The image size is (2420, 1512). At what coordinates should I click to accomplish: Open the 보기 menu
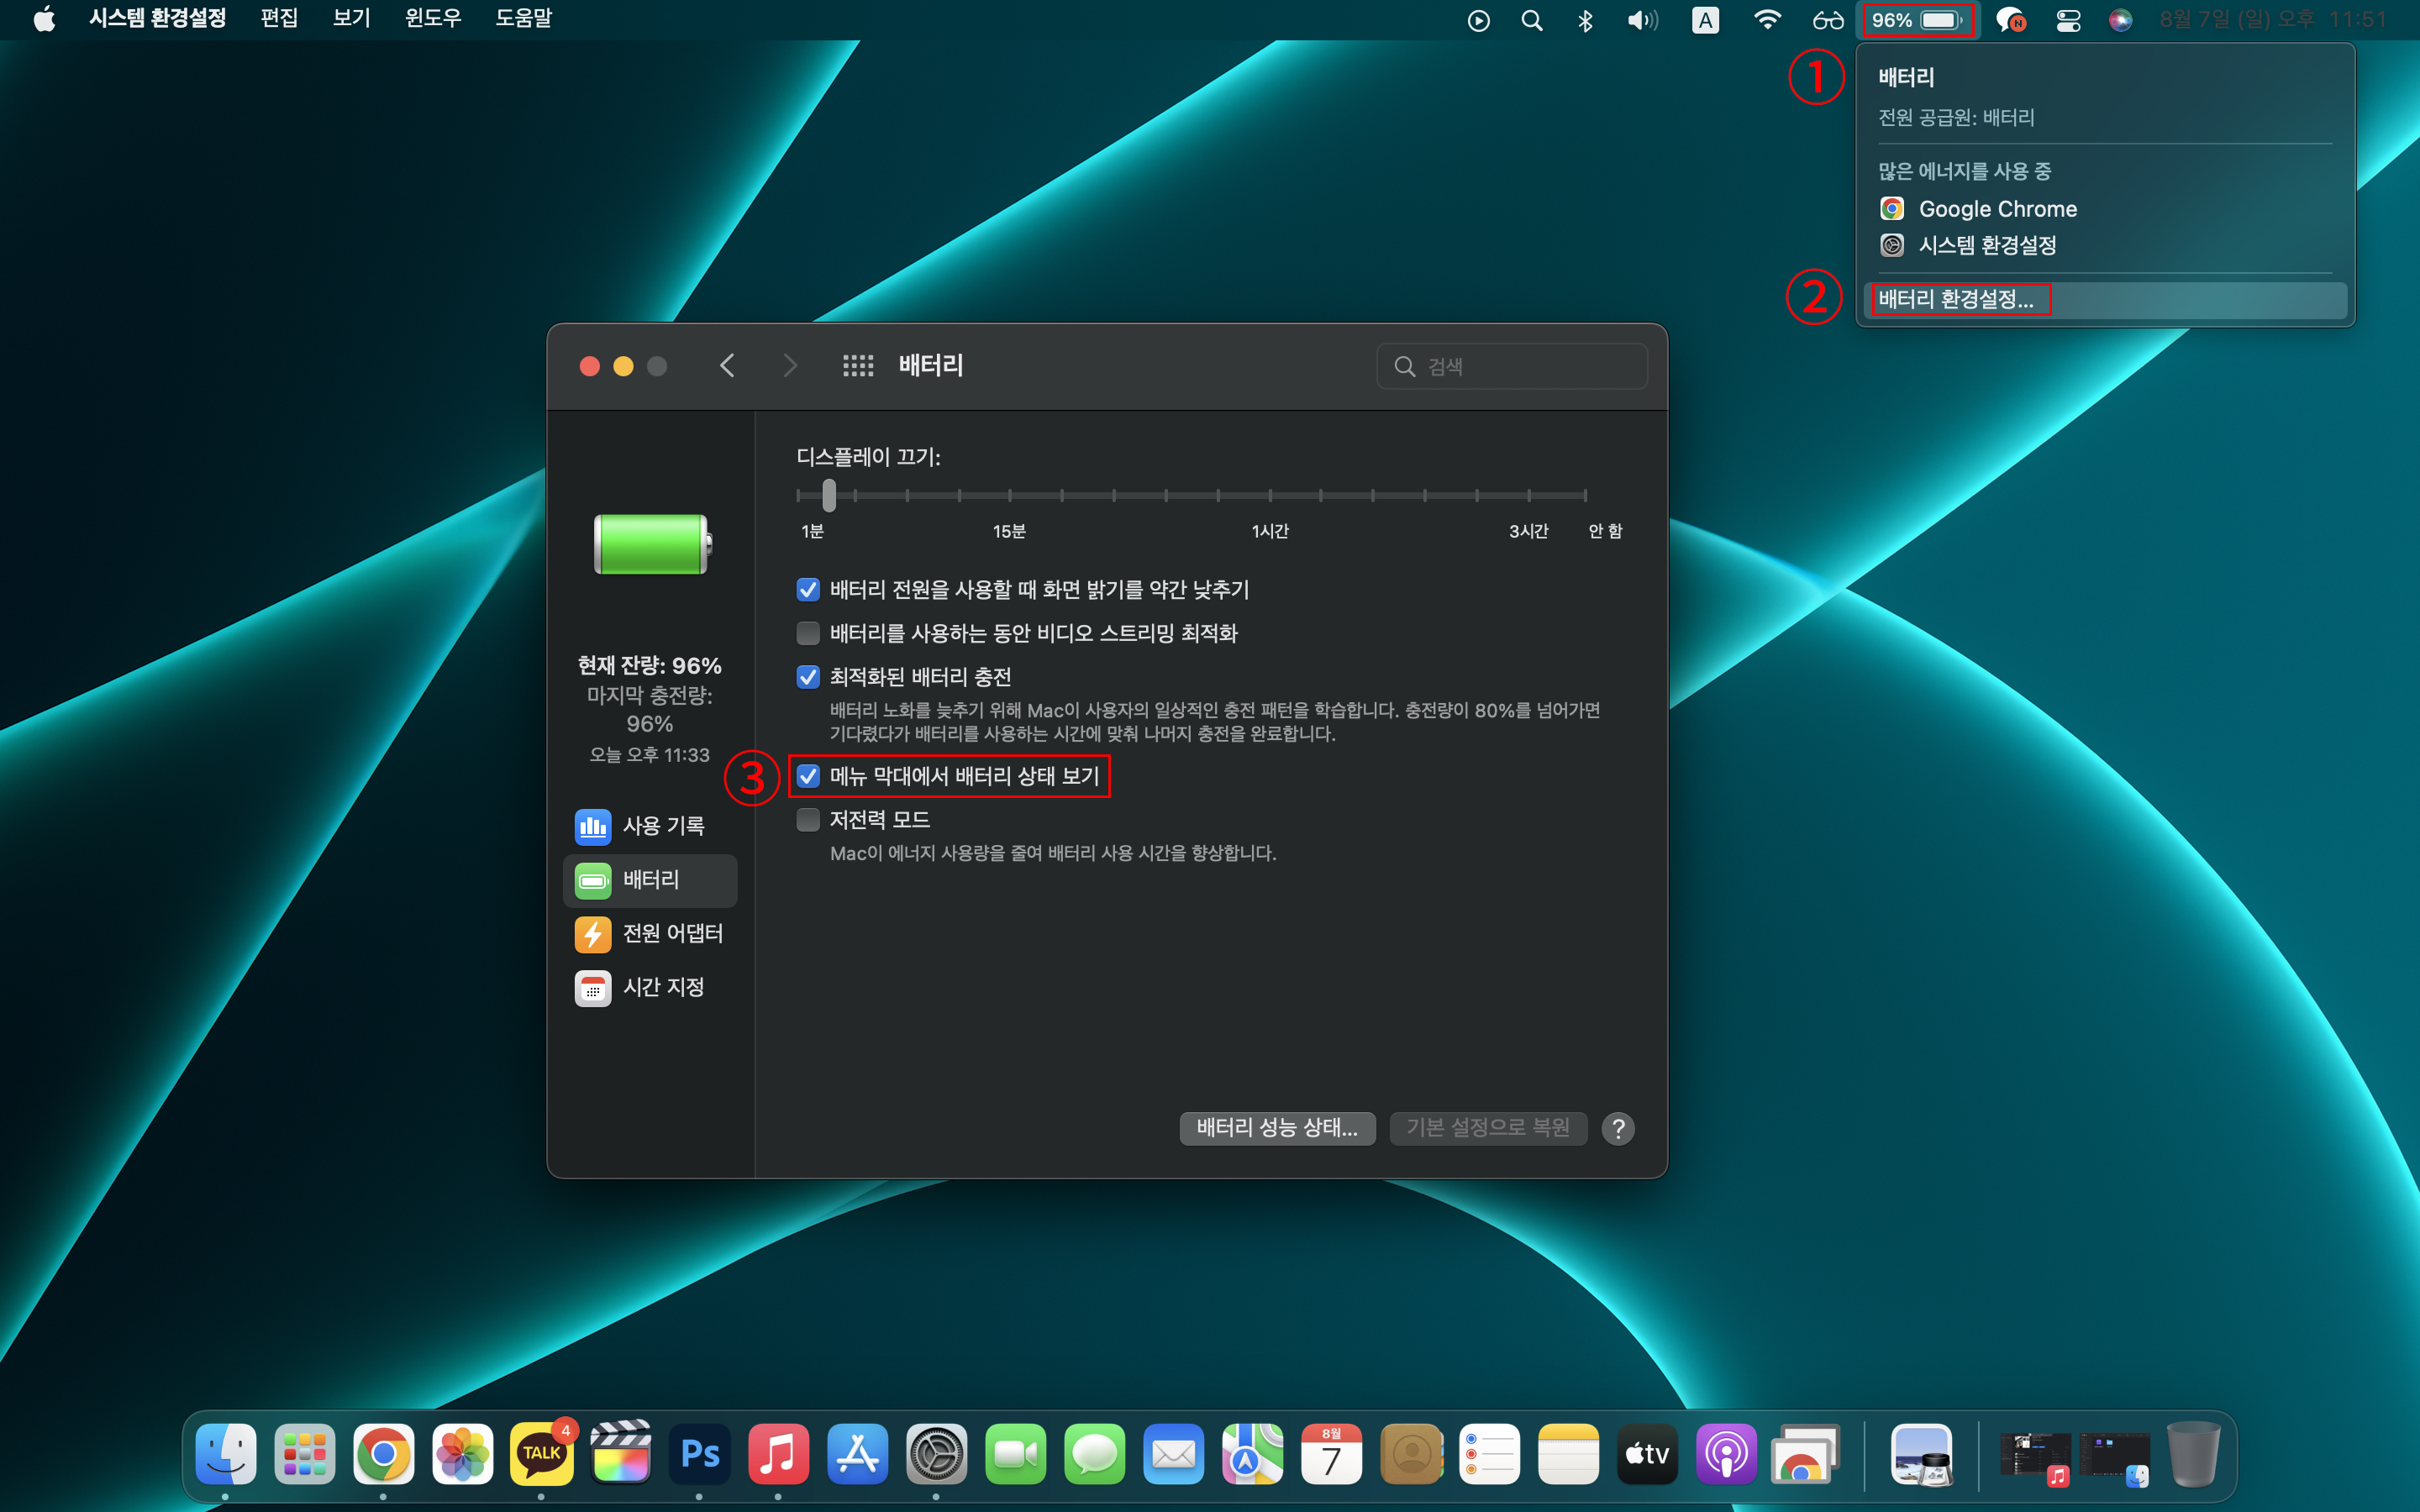click(x=351, y=18)
